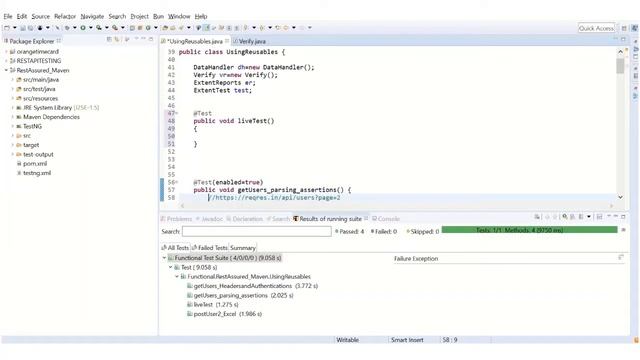640x360 pixels.
Task: Collapse the RestAssured_Maven project
Action: (6, 70)
